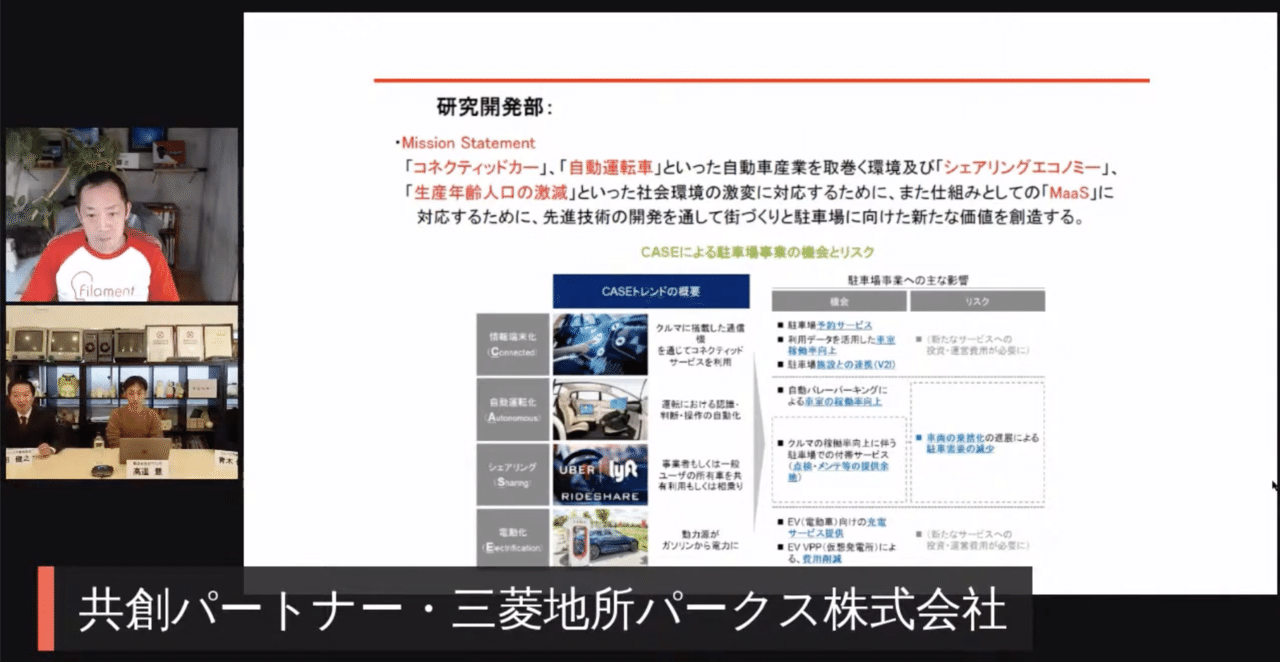The image size is (1280, 662).
Task: Click the 費用削減 underlined link
Action: pos(821,561)
